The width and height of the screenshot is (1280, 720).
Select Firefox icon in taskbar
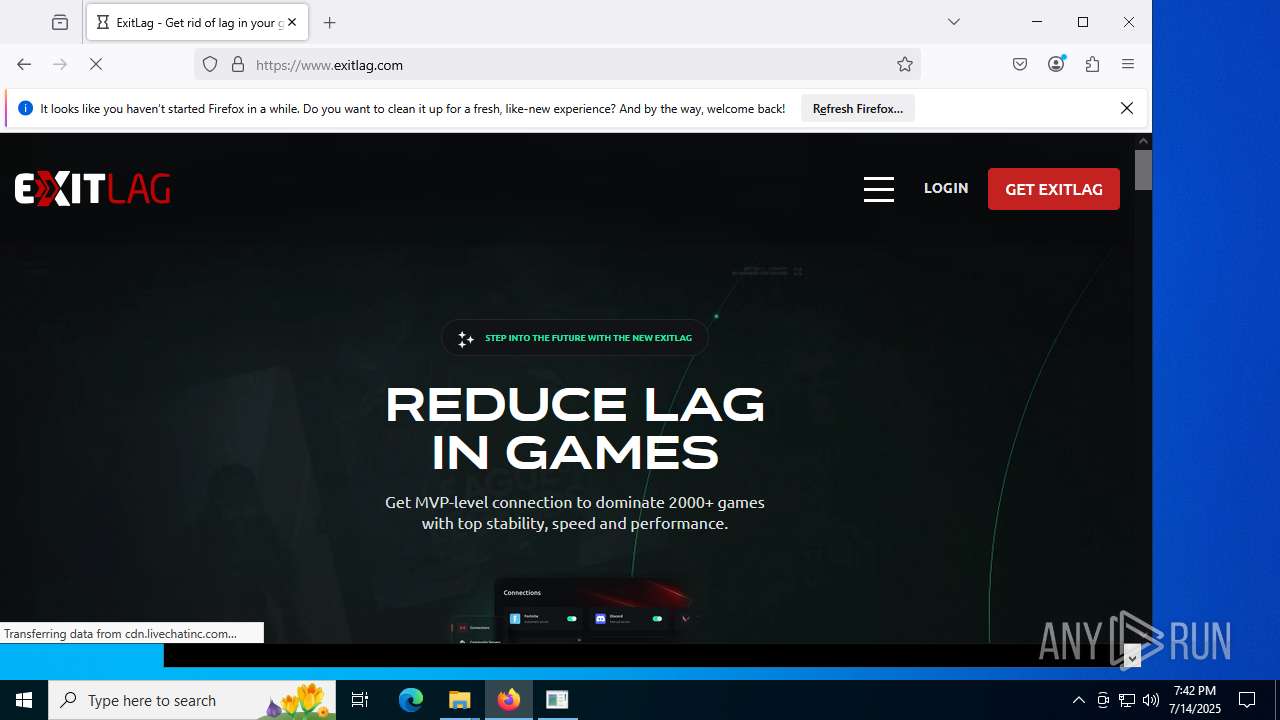click(x=509, y=700)
